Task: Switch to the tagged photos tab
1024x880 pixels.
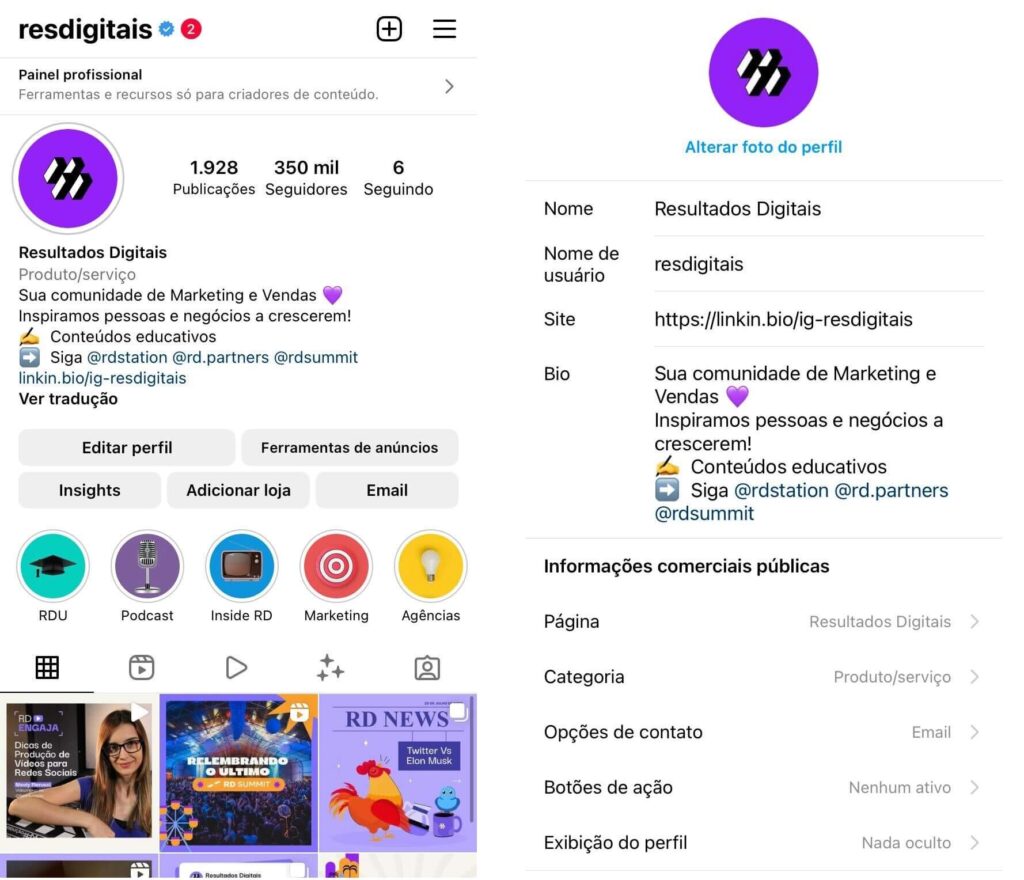Action: (427, 667)
